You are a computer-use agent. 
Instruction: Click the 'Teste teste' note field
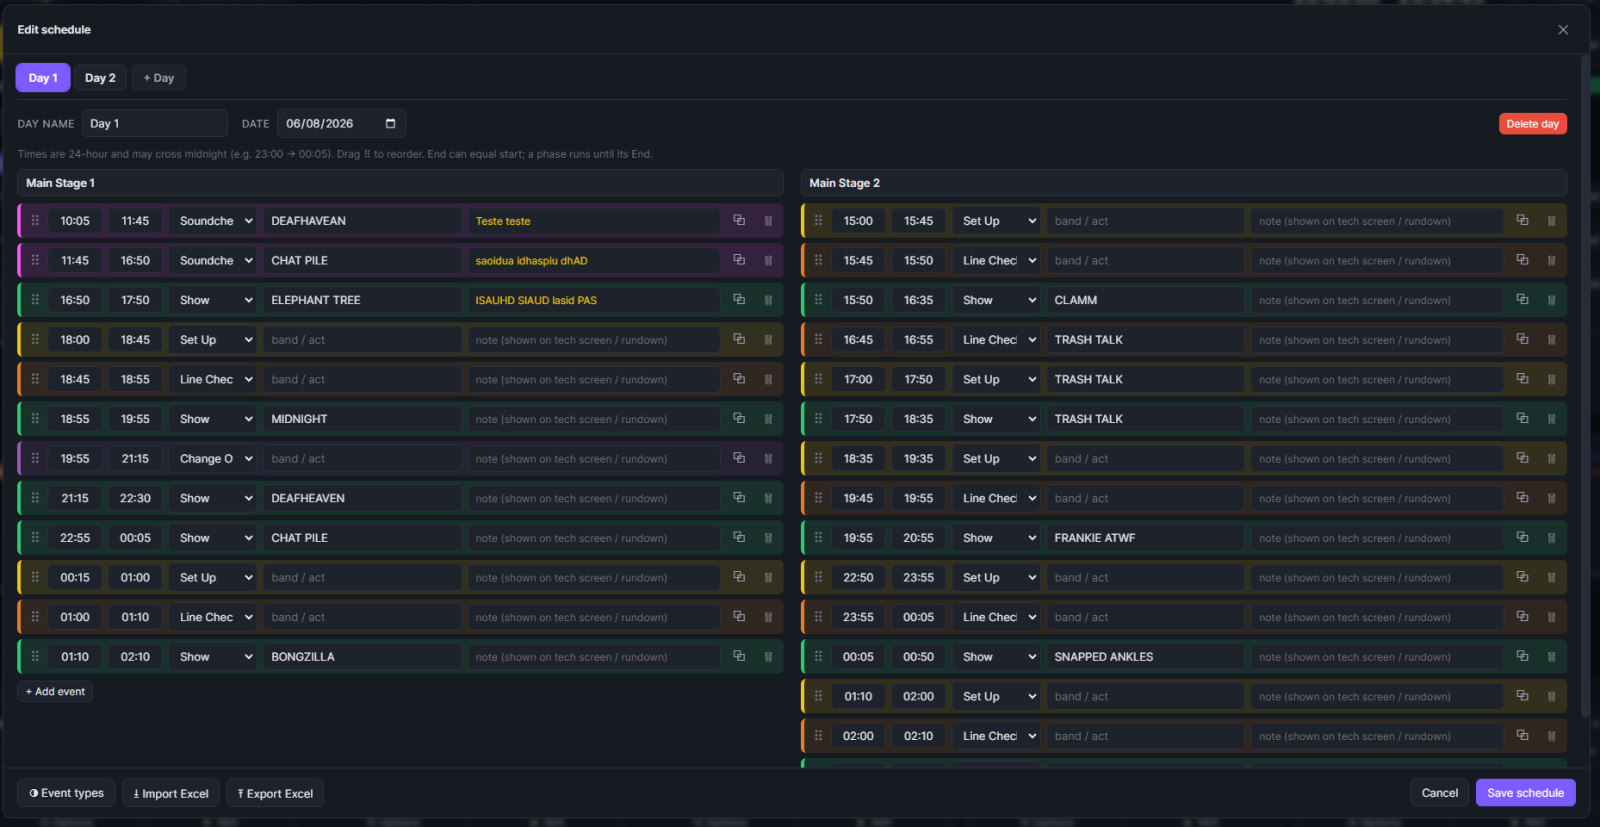tap(594, 221)
